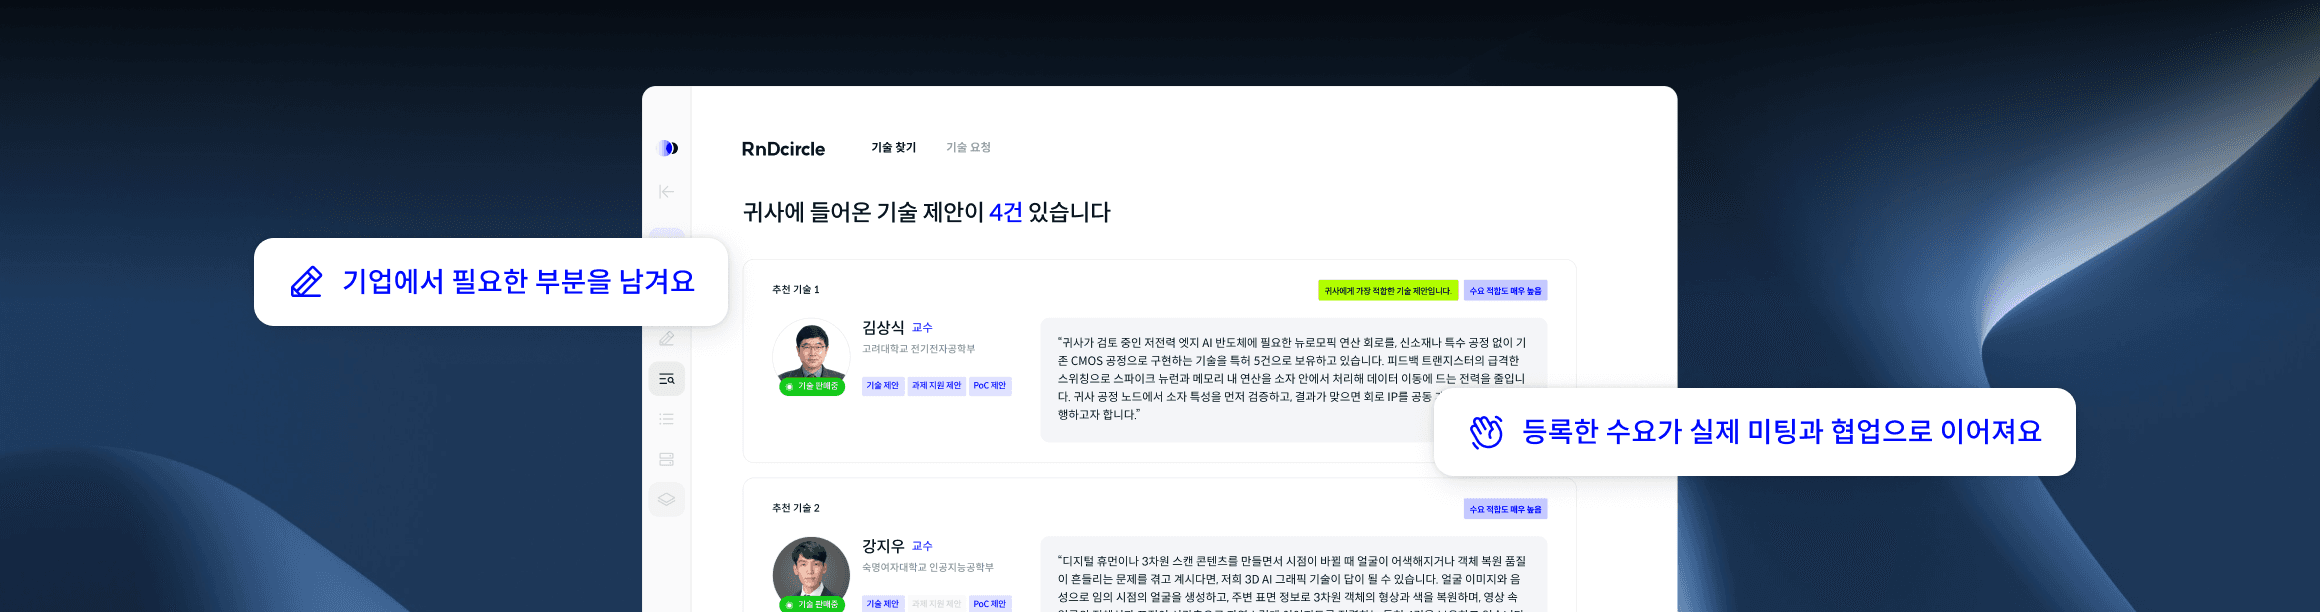Screen dimensions: 2320x612
Task: Select 기술 제안 tag for 강지우
Action: (882, 604)
